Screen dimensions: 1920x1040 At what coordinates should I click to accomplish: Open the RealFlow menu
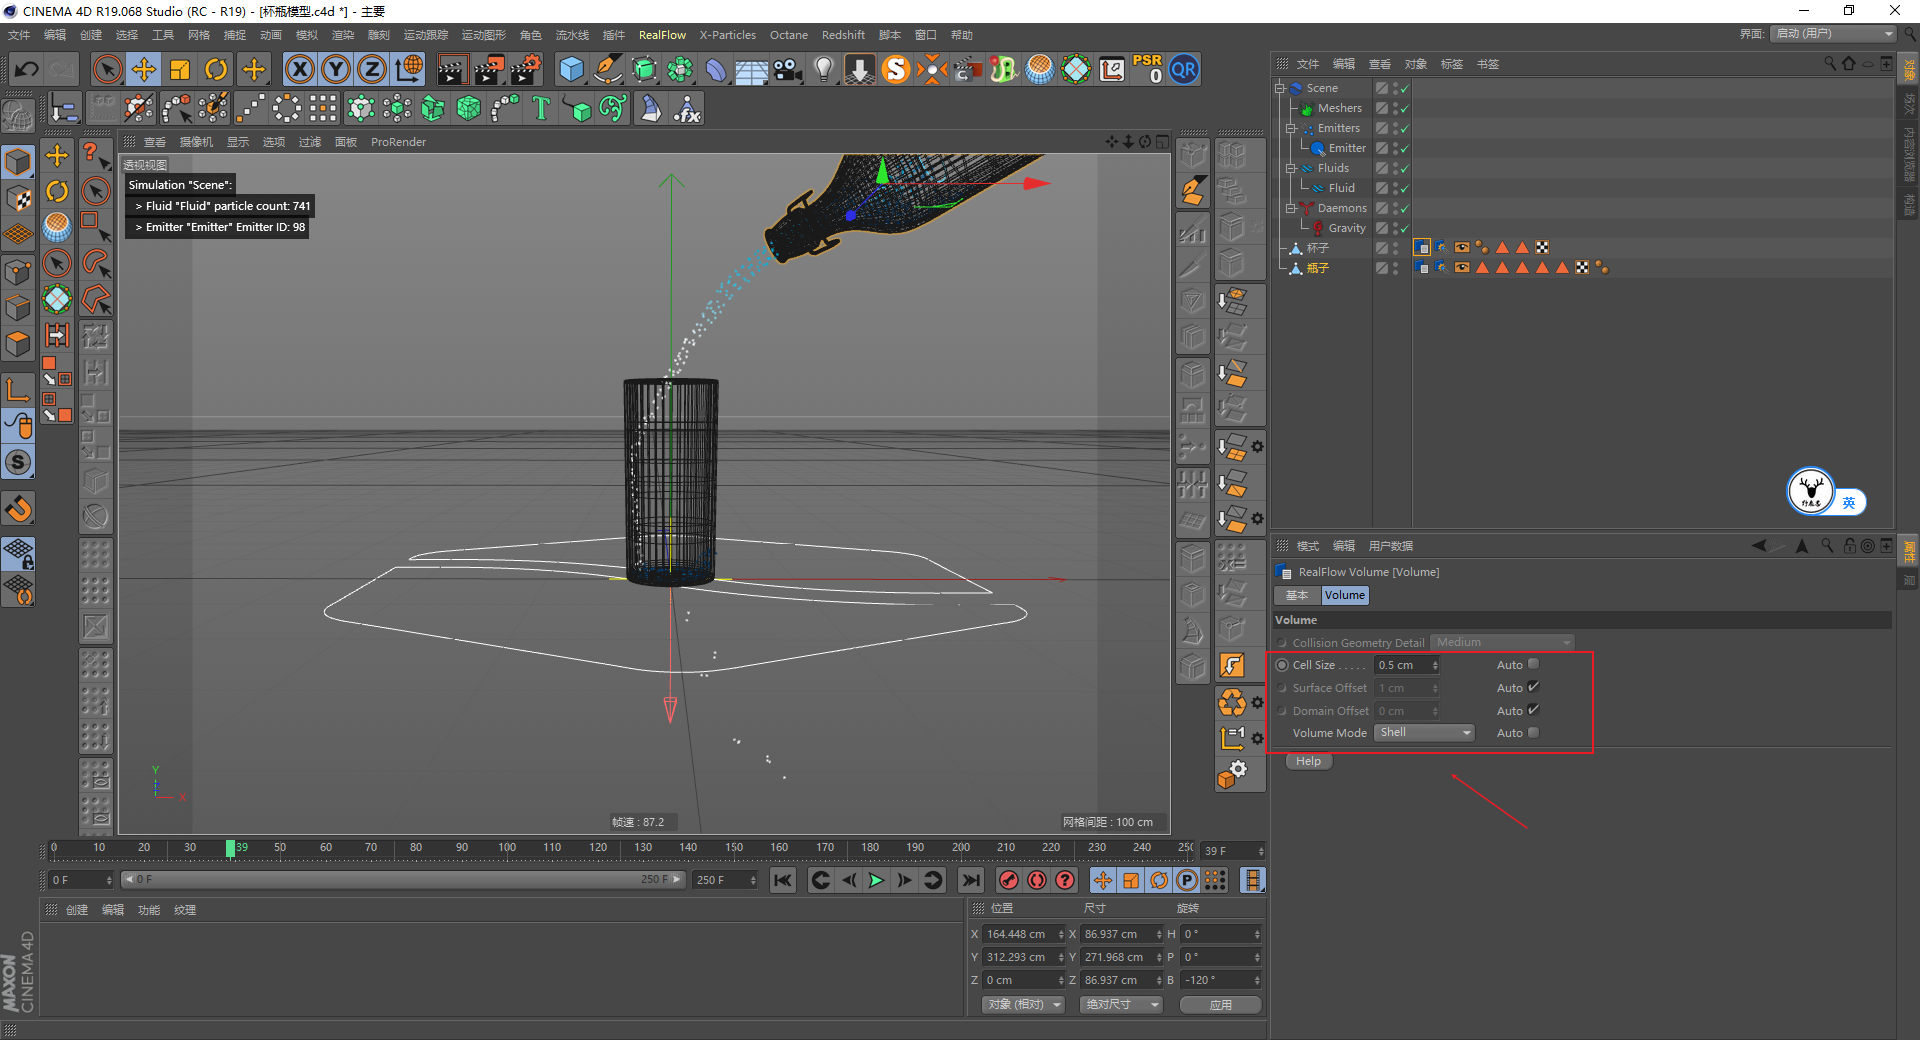click(x=662, y=35)
